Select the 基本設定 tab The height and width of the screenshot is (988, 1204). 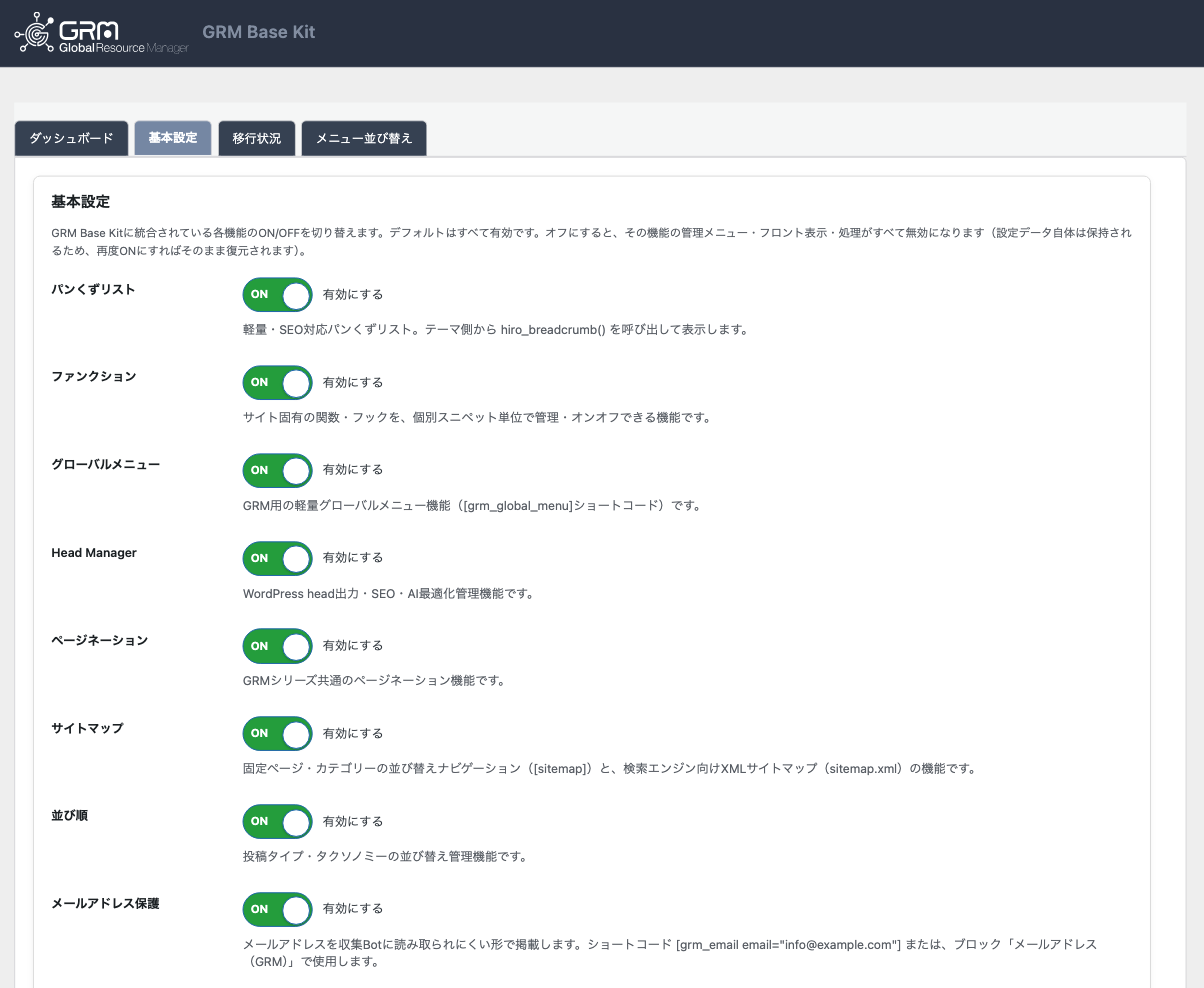pyautogui.click(x=173, y=138)
